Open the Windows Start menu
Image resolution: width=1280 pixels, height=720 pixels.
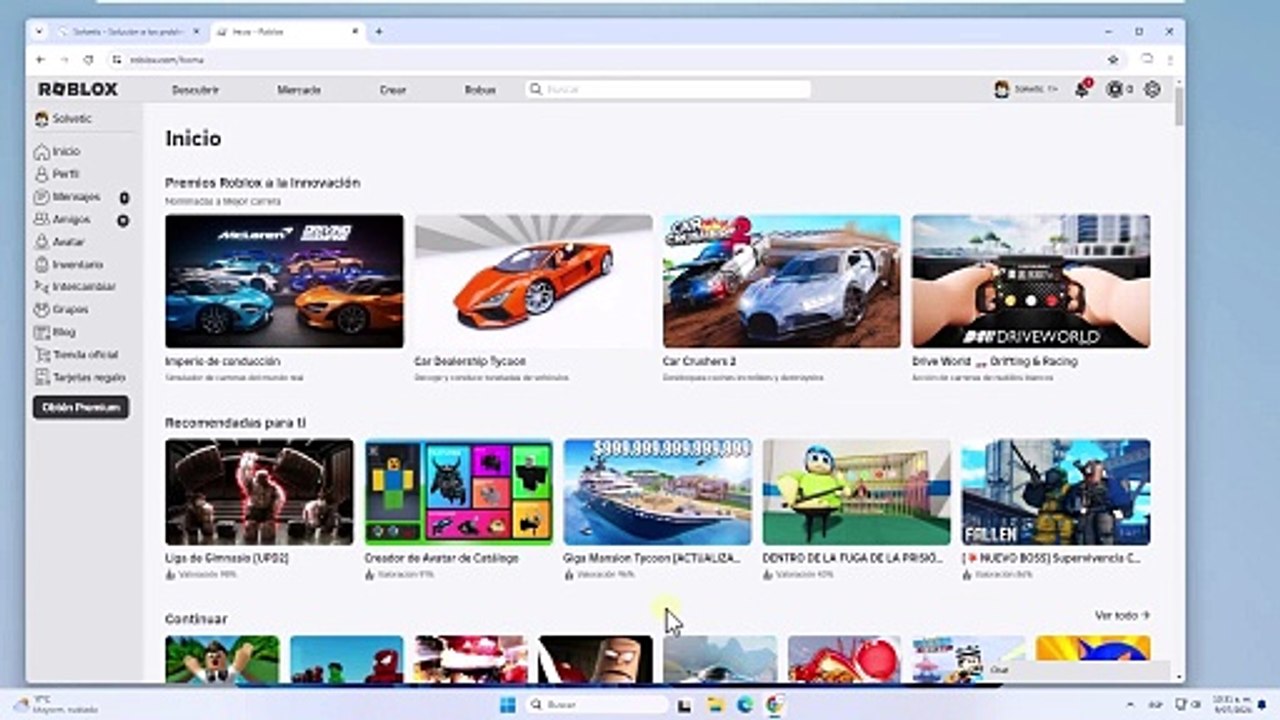[x=507, y=705]
